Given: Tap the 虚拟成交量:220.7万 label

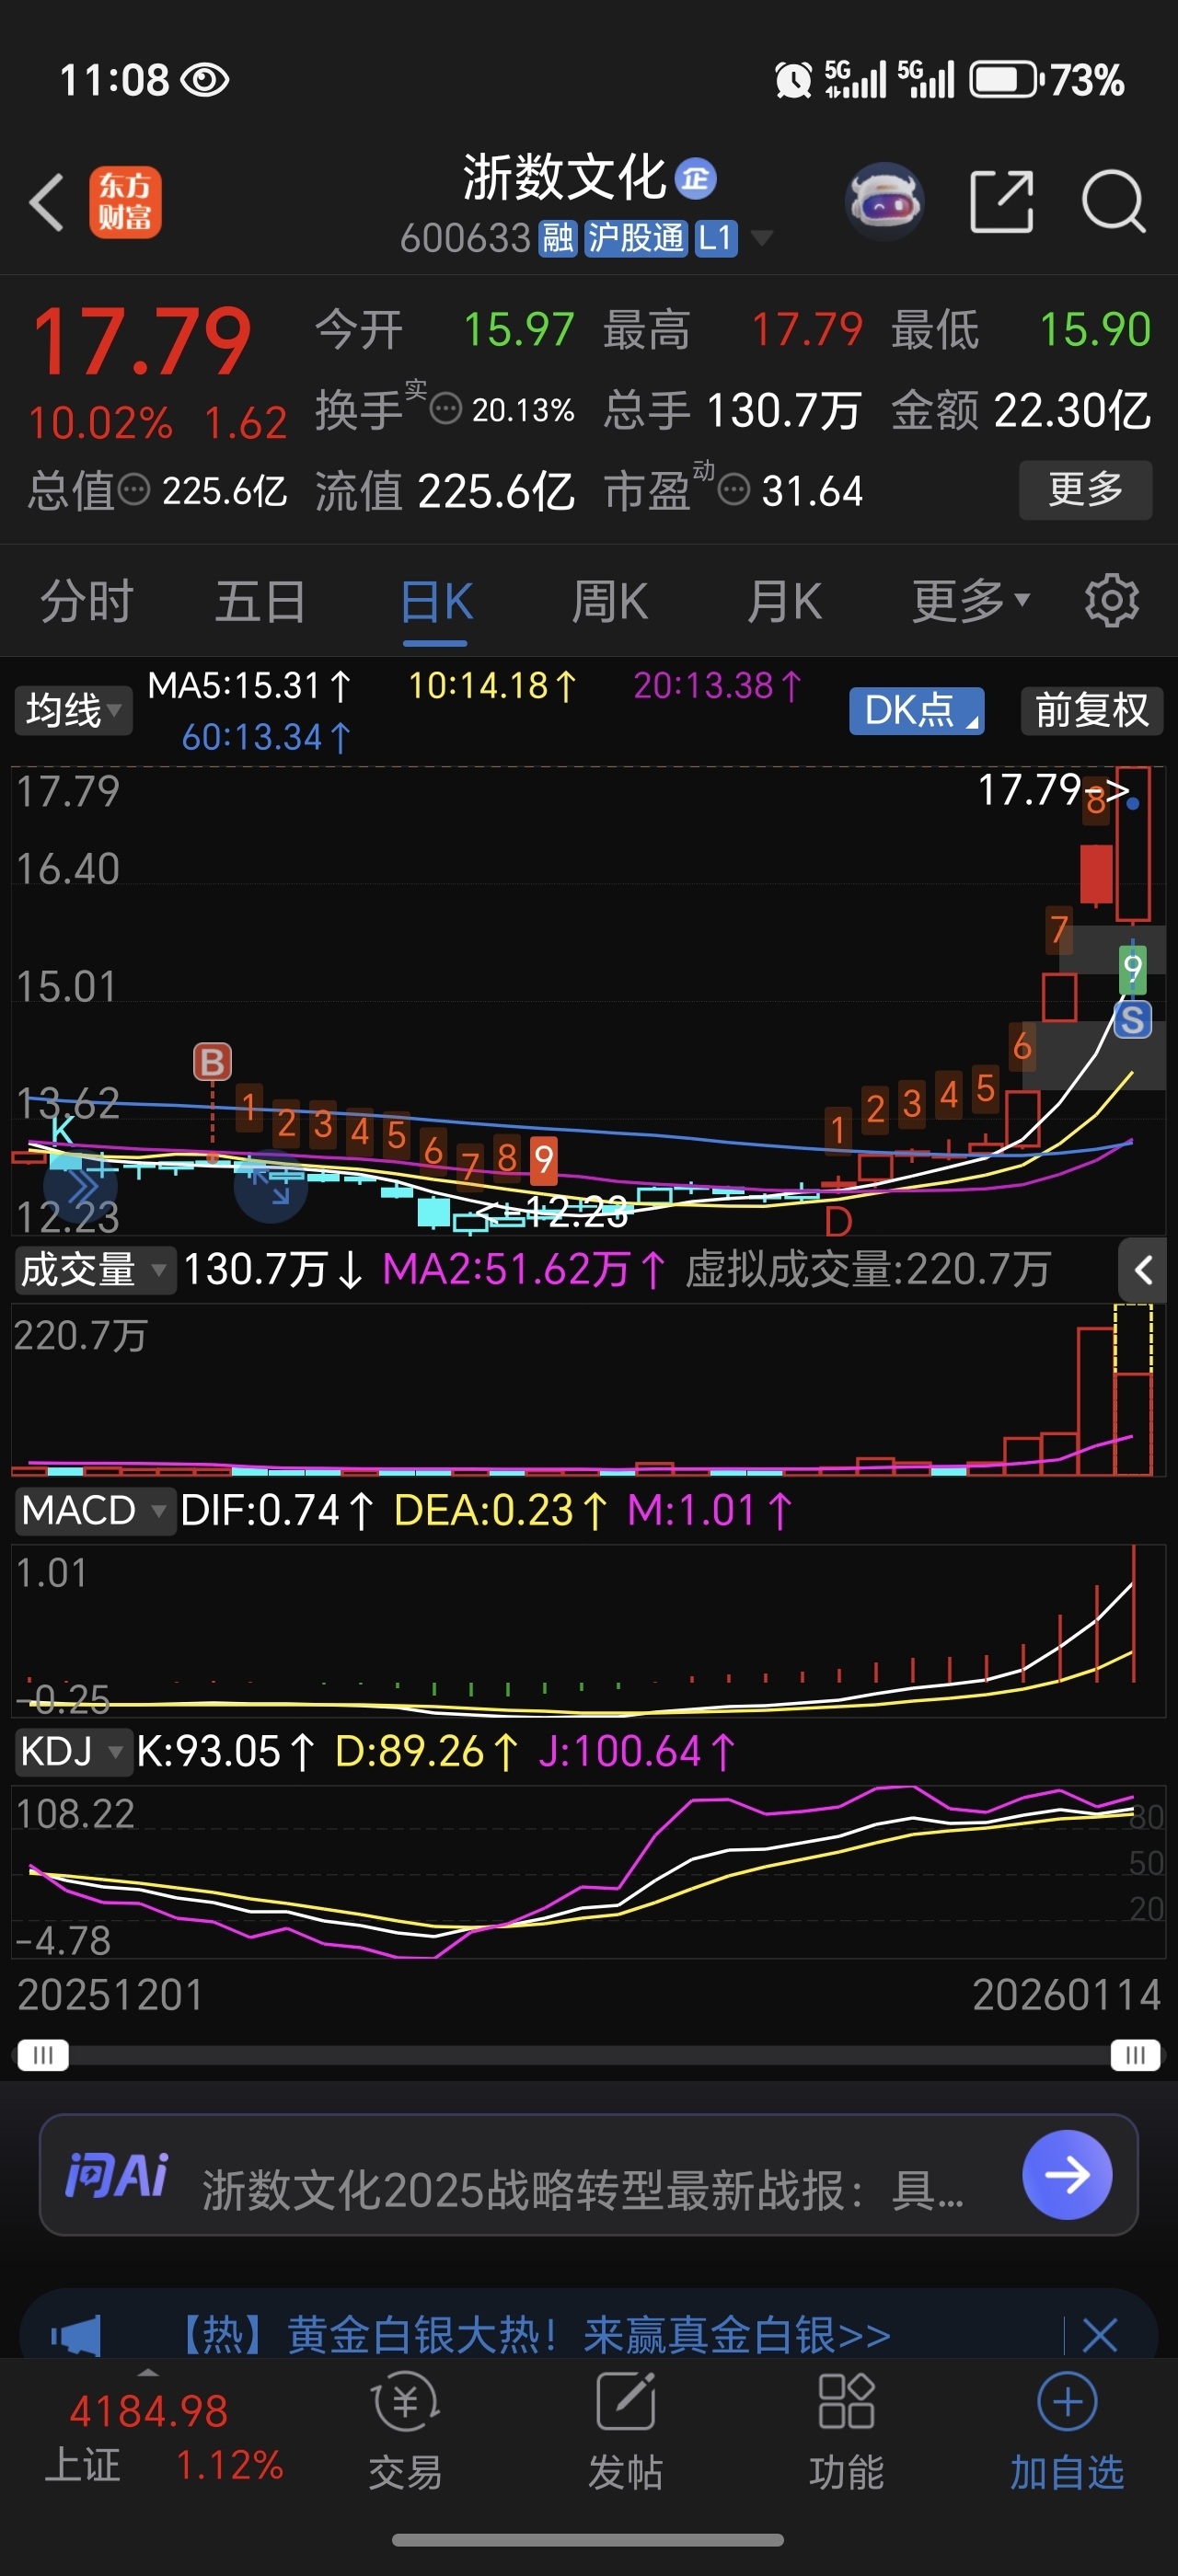Looking at the screenshot, I should [x=867, y=1270].
